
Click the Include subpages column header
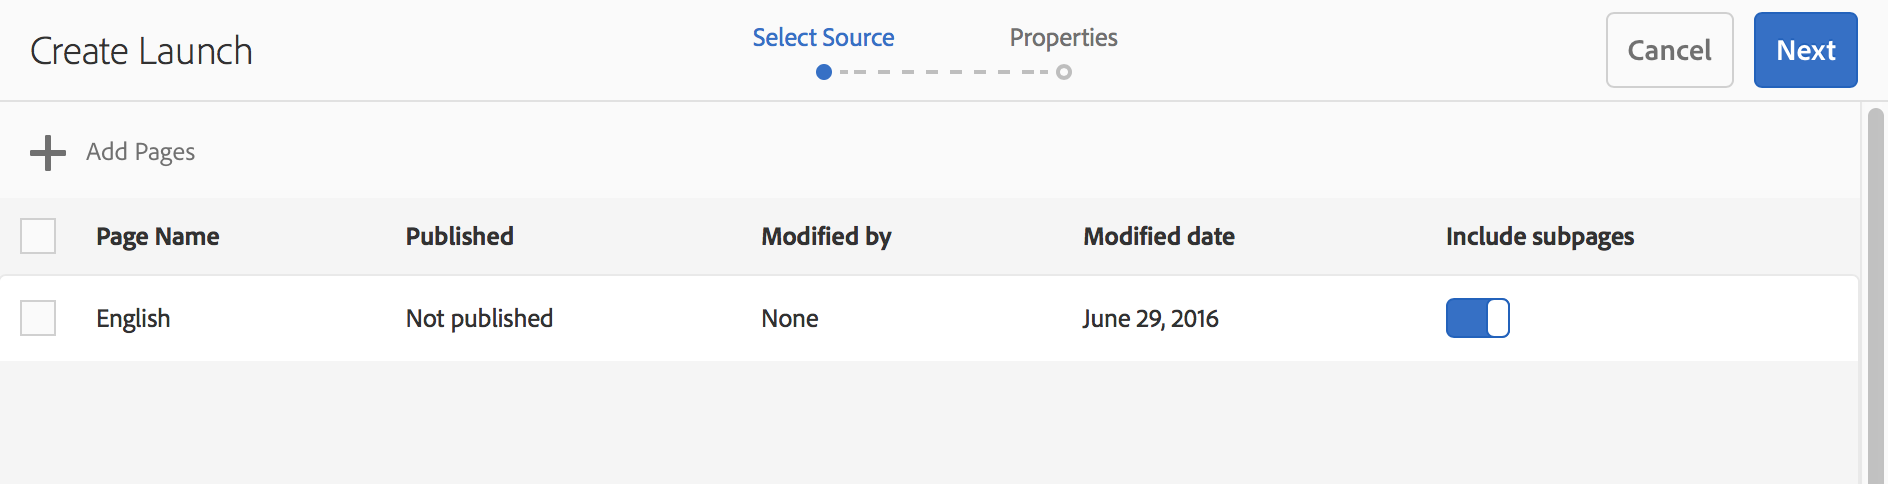1539,237
